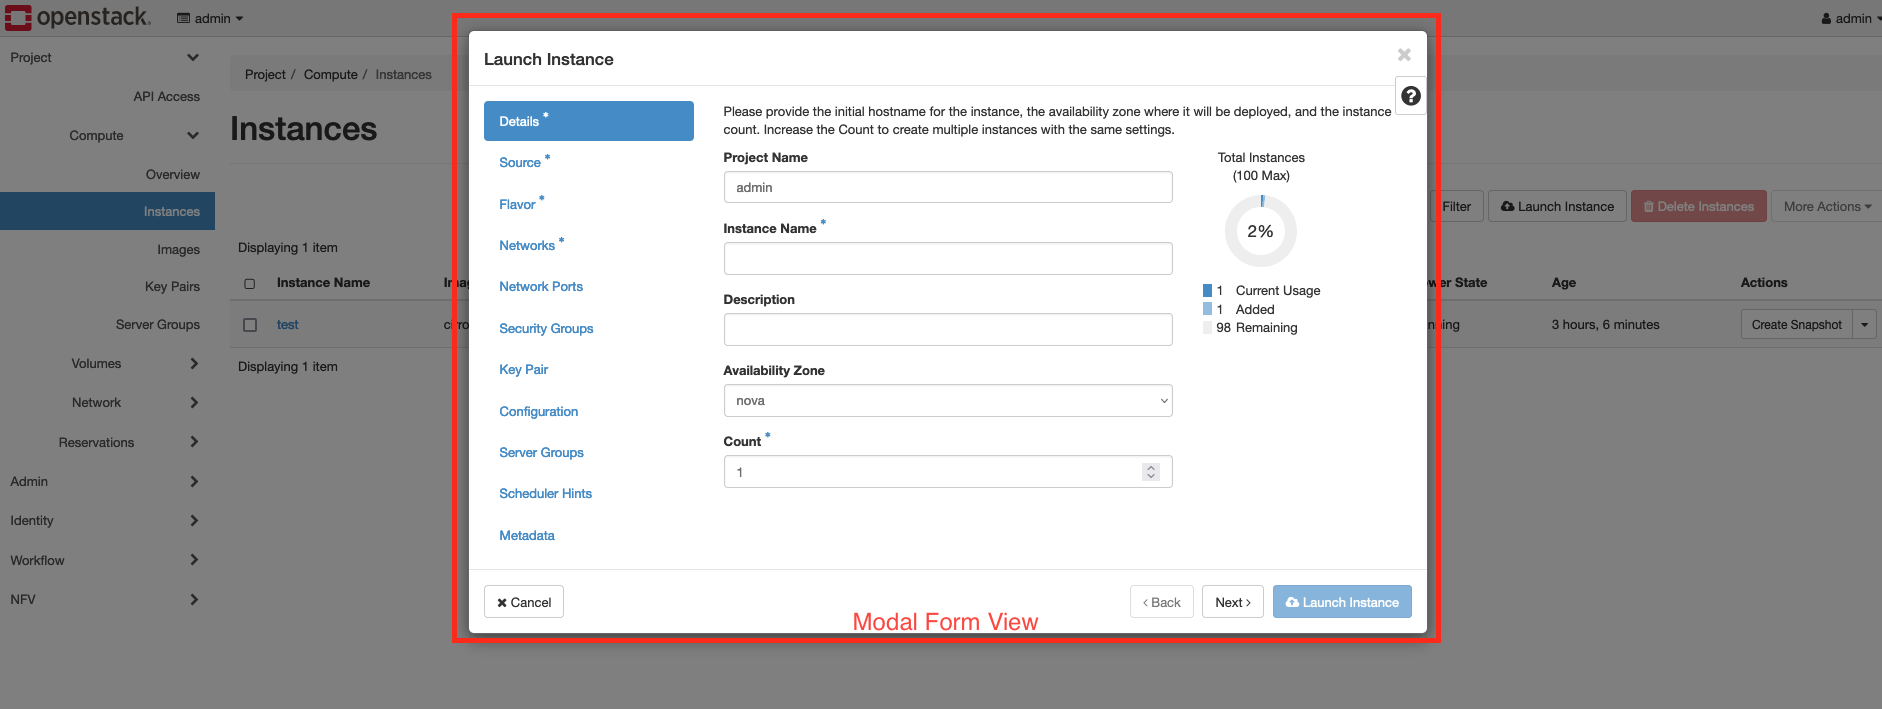Close the Launch Instance modal with X
The width and height of the screenshot is (1882, 709).
point(1404,55)
